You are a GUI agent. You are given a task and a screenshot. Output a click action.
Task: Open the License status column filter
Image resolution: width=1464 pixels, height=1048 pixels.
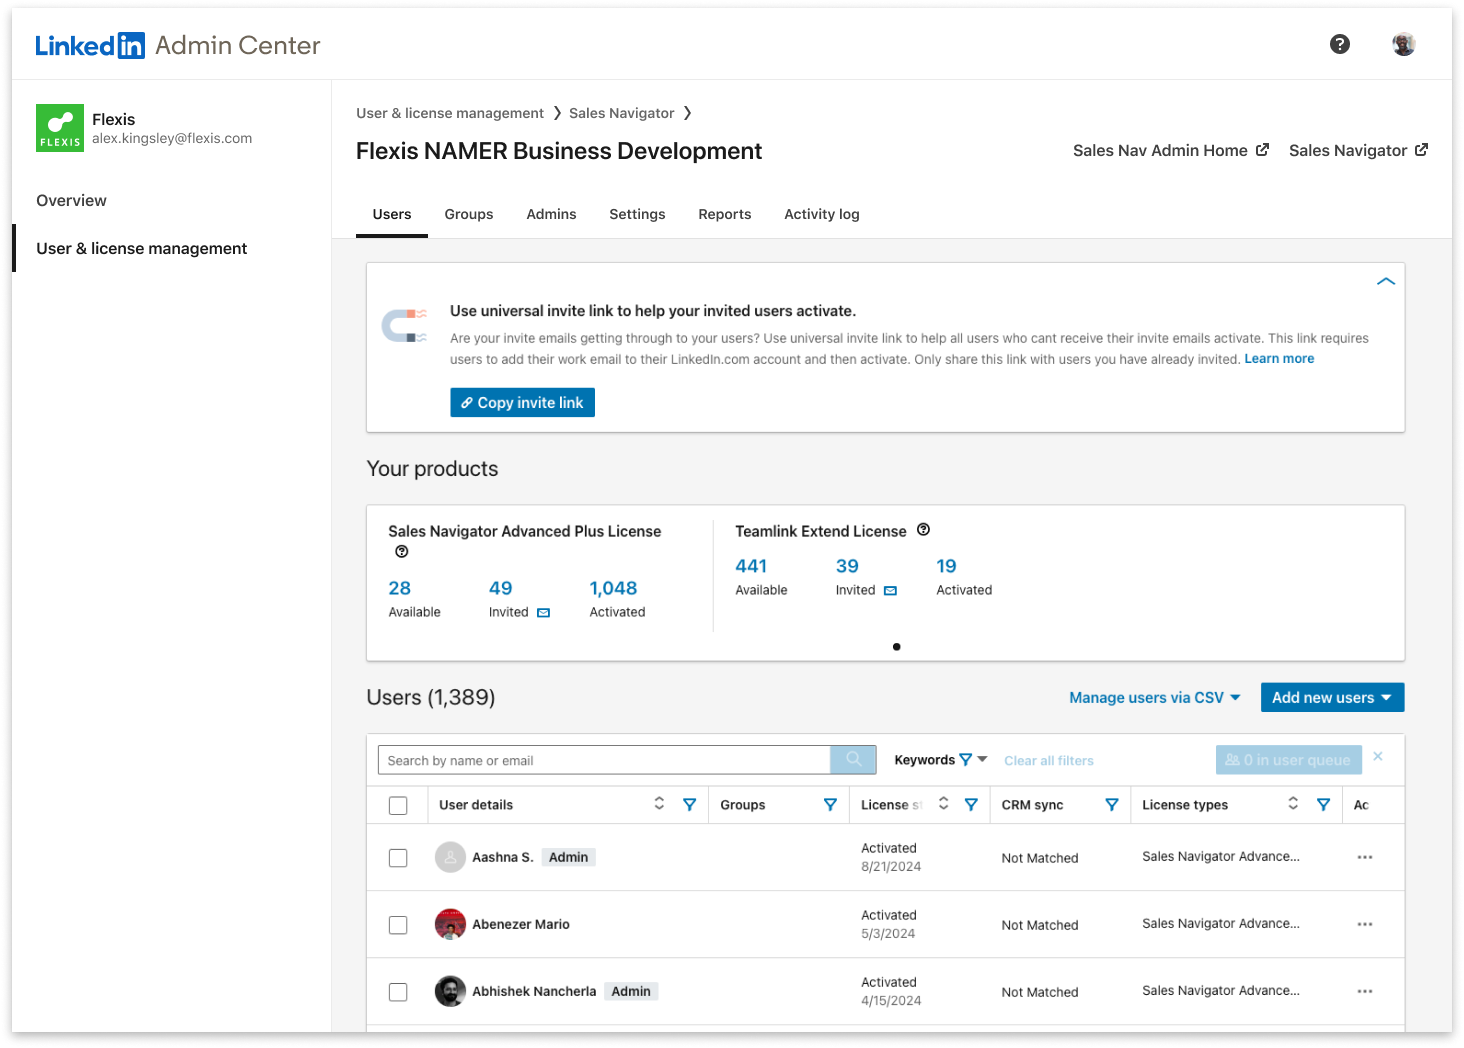(971, 805)
